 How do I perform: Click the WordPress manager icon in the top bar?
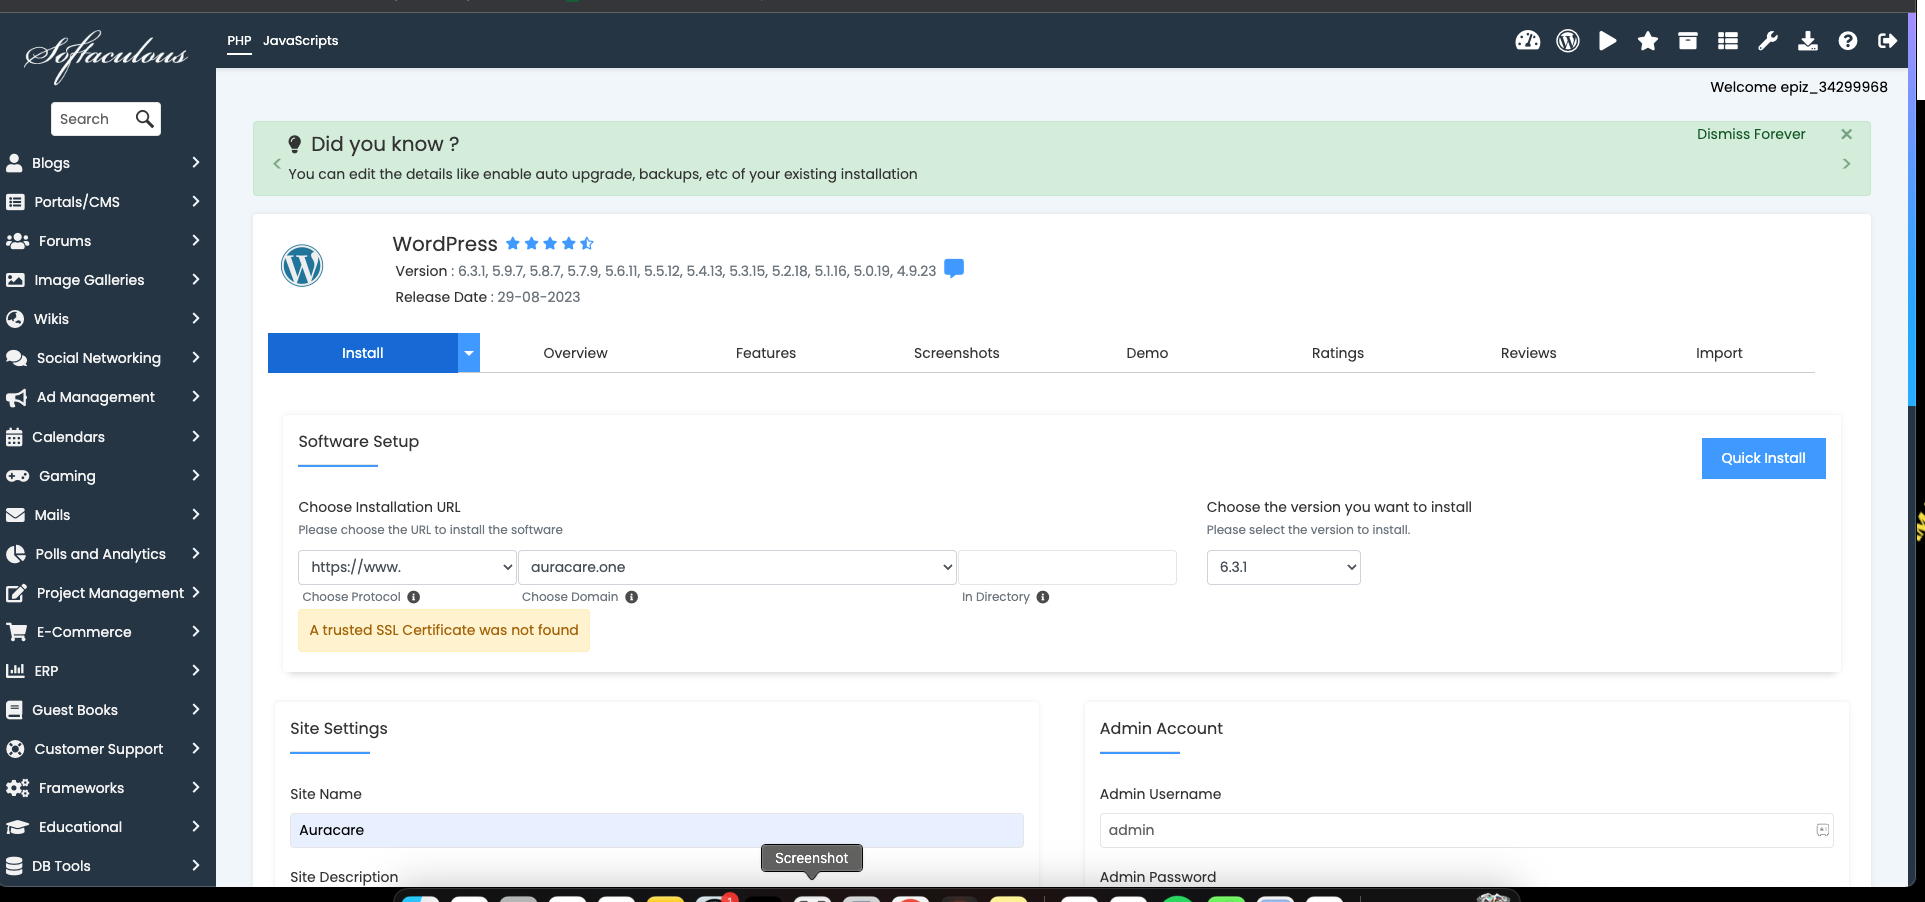1567,41
